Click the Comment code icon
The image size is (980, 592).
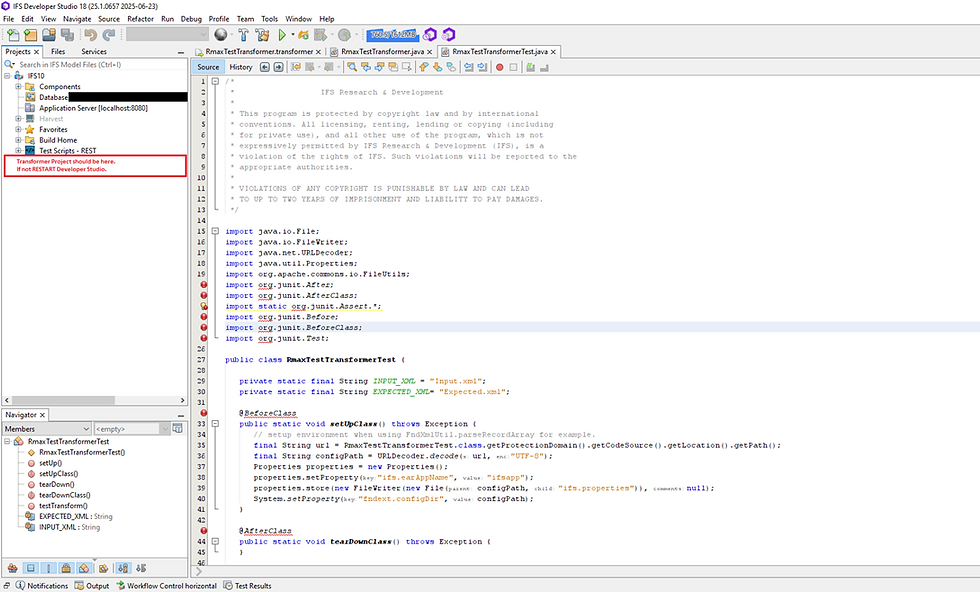coord(530,67)
